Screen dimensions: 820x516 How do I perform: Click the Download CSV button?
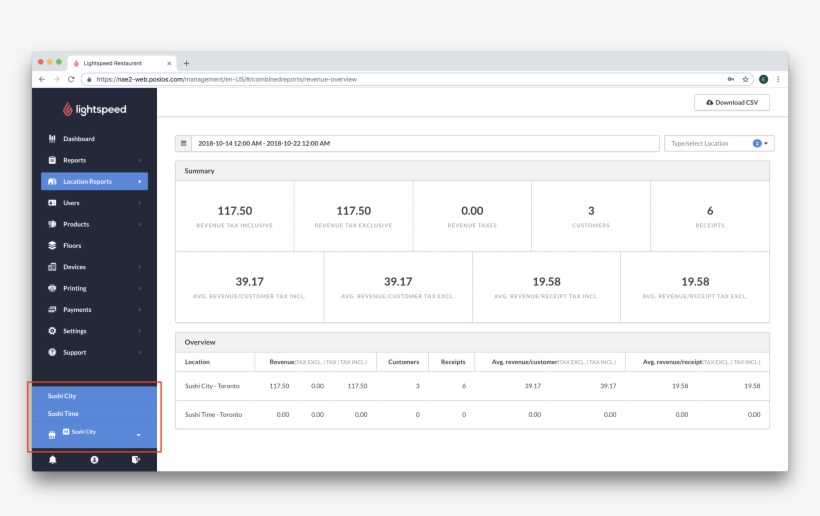[732, 102]
